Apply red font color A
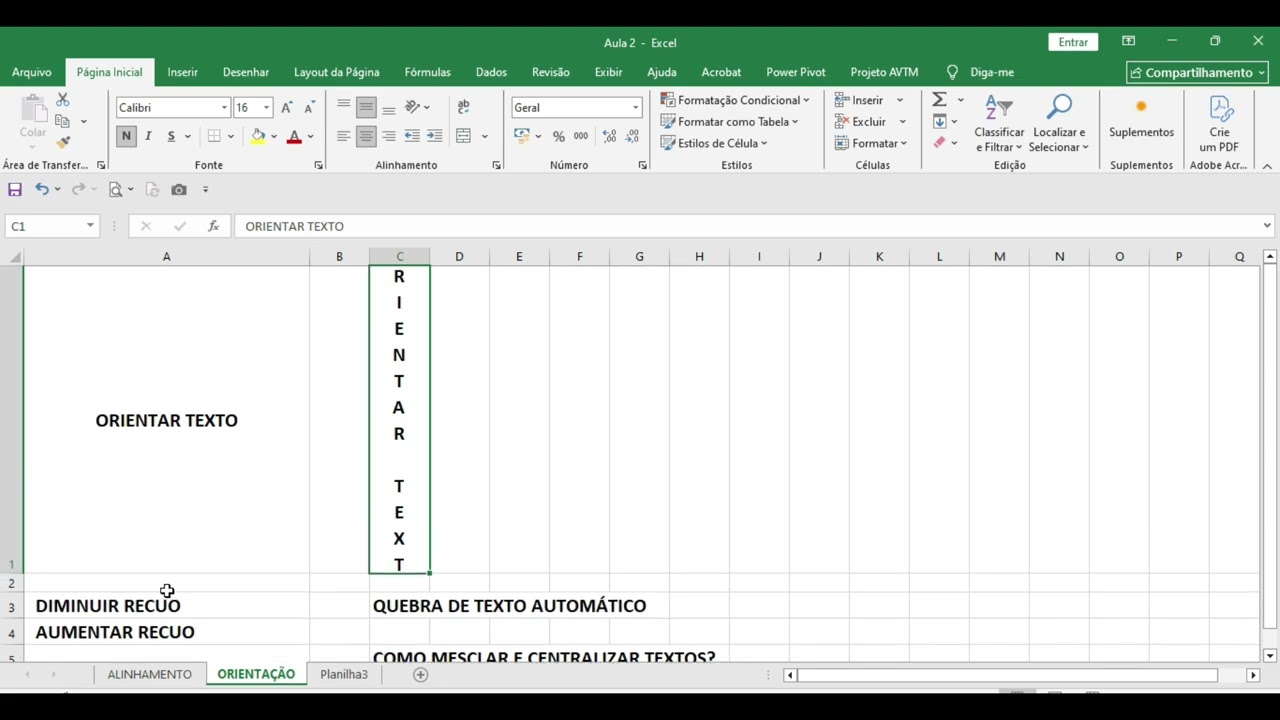Image resolution: width=1280 pixels, height=720 pixels. 294,136
